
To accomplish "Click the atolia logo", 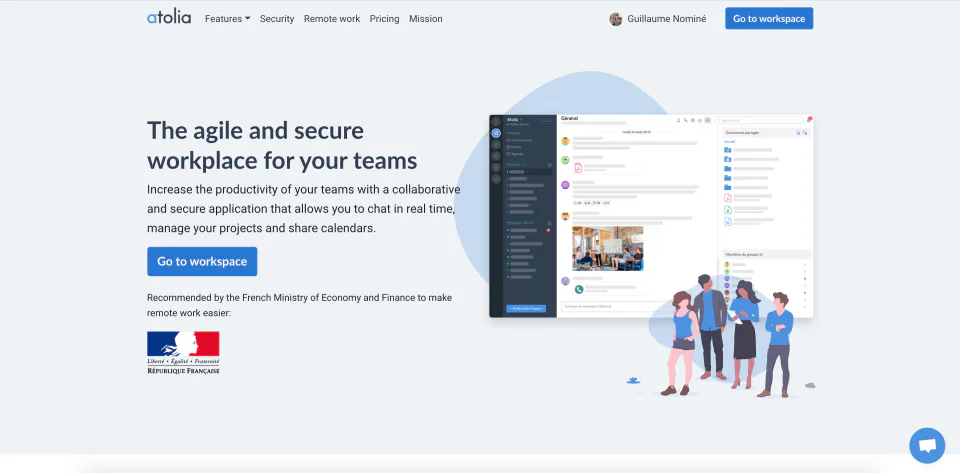I will point(169,18).
